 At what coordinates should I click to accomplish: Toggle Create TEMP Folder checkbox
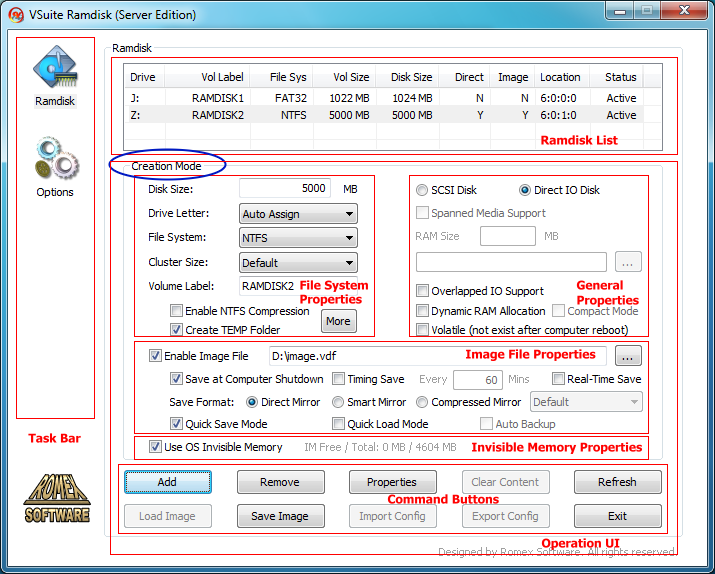pyautogui.click(x=176, y=330)
